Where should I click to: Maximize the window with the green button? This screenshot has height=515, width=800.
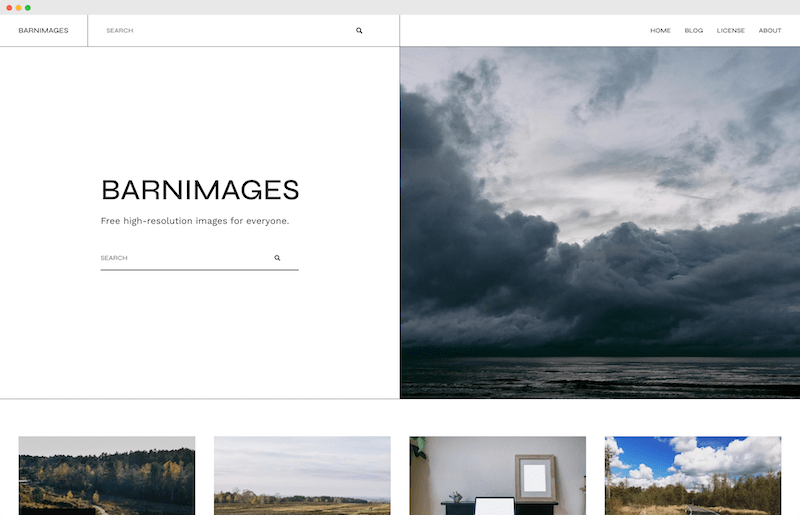tap(28, 7)
